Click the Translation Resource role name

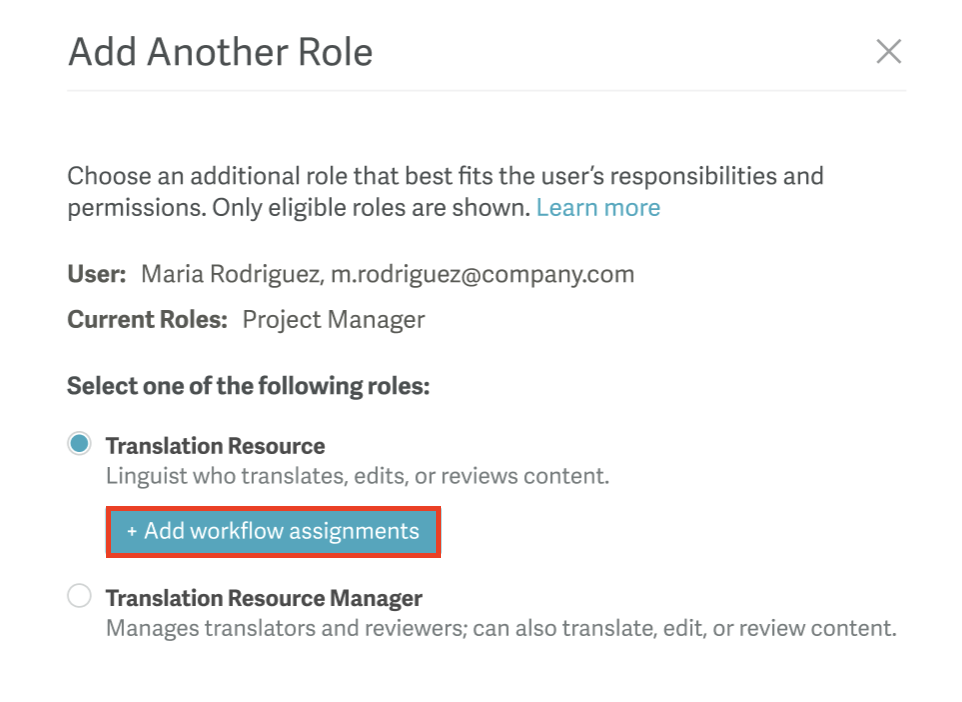tap(215, 445)
